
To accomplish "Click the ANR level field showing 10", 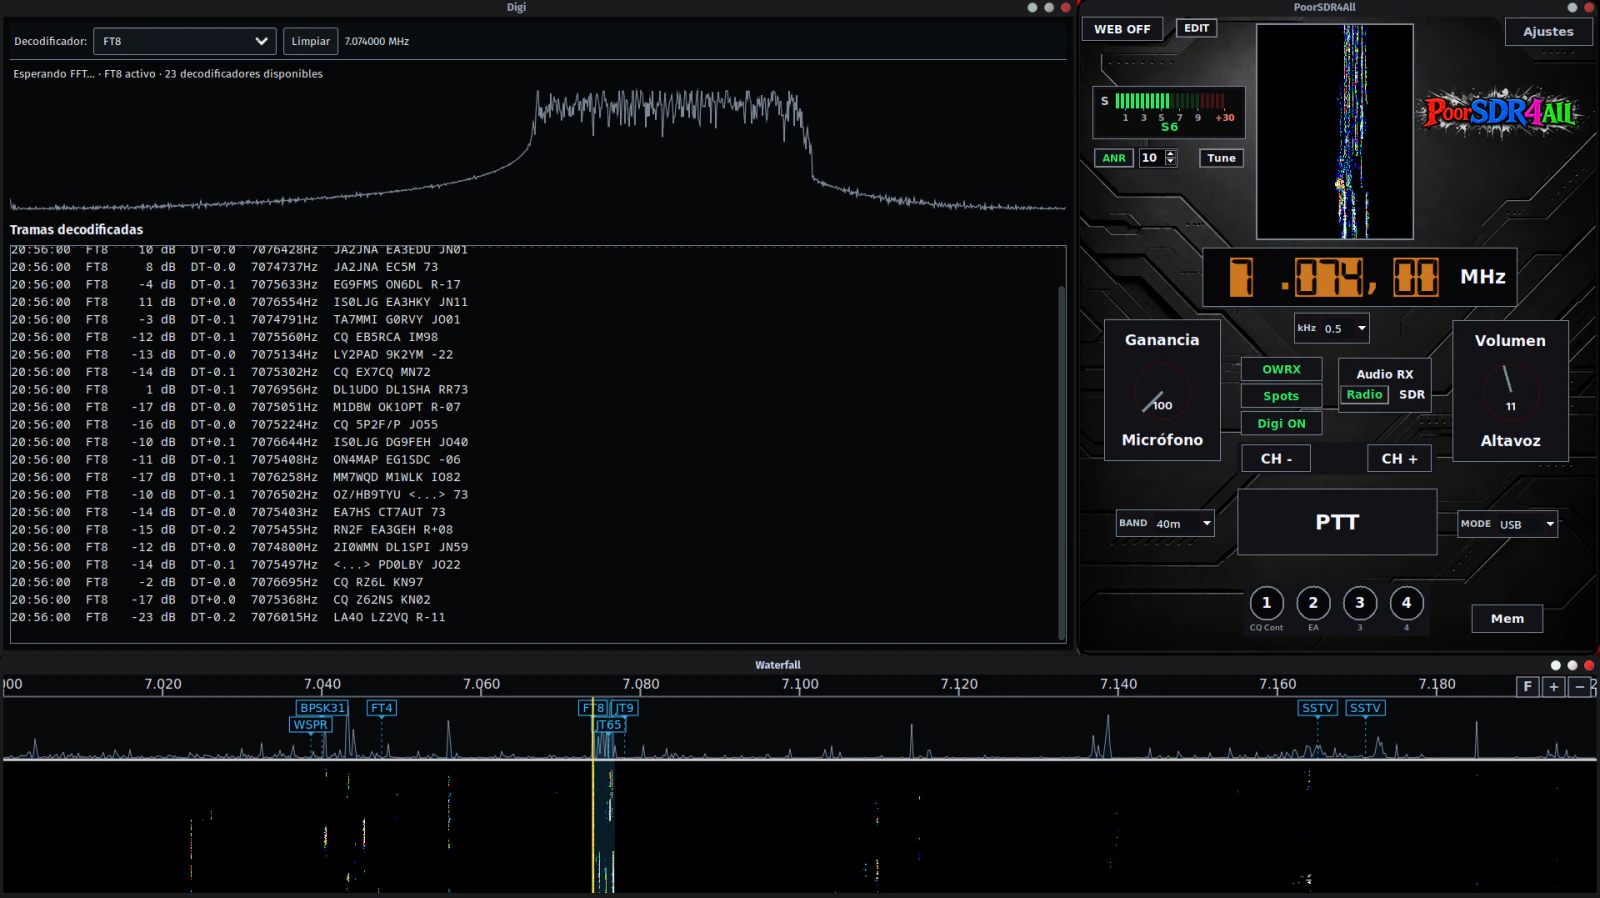I will [1151, 158].
